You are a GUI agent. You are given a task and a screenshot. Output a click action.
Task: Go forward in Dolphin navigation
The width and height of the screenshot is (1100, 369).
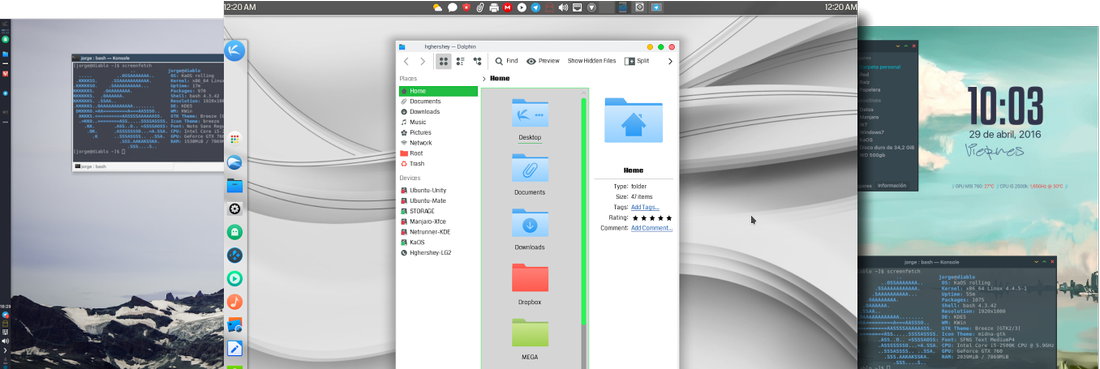point(422,62)
